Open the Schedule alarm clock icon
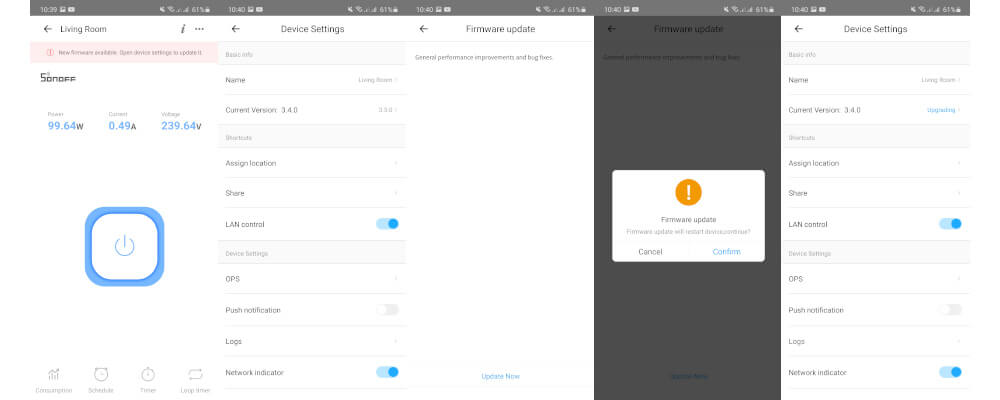Image resolution: width=1000 pixels, height=400 pixels. click(101, 374)
